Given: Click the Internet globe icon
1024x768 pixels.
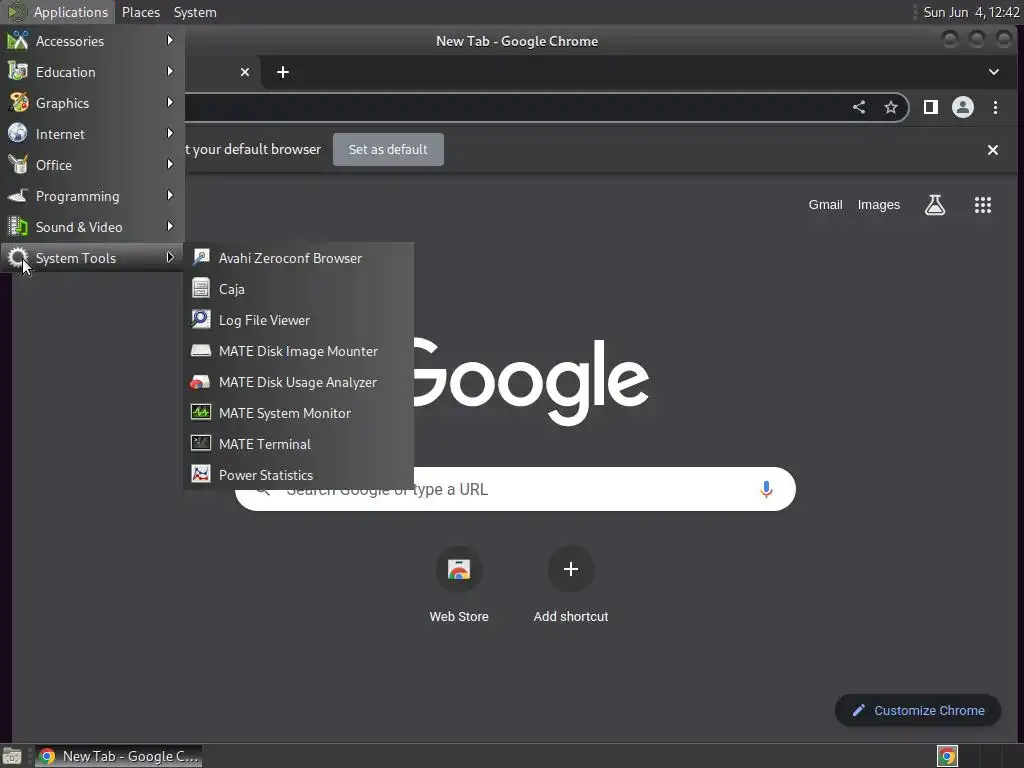Looking at the screenshot, I should click(18, 133).
